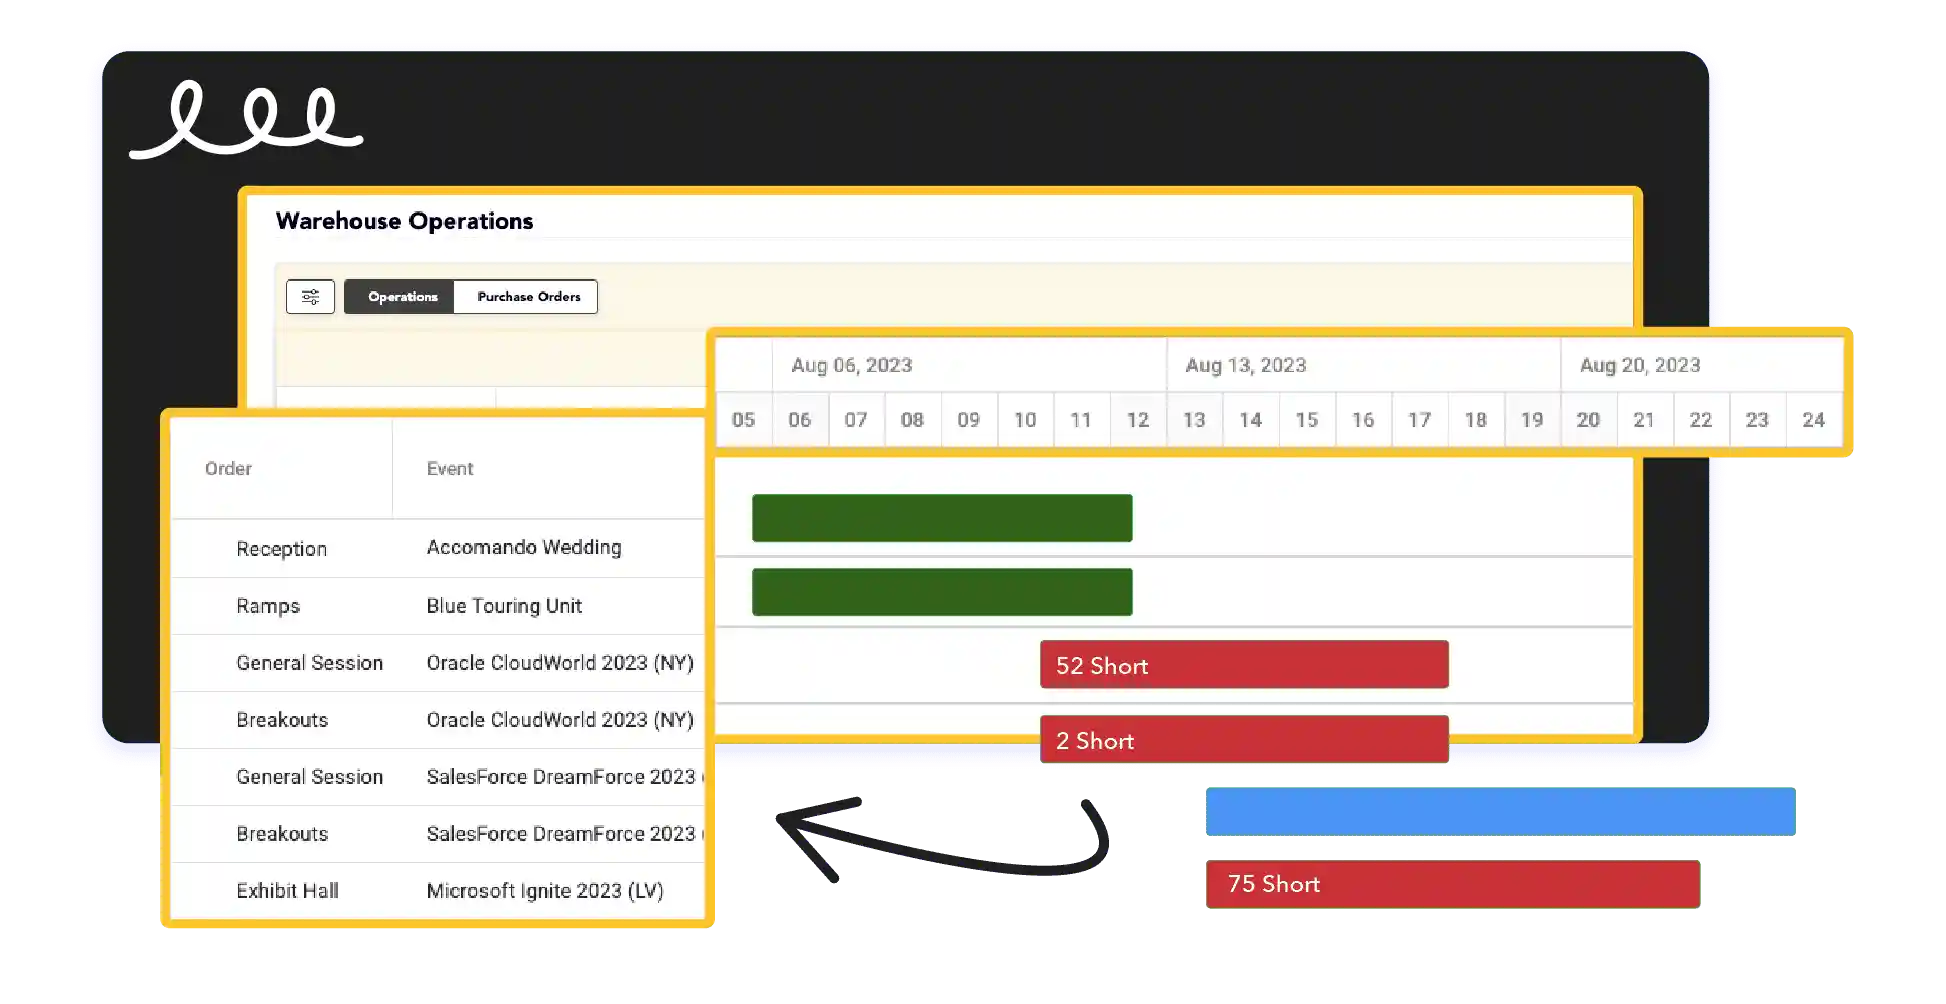Click the Accomando Wedding green bar
The image size is (1946, 1004).
(x=941, y=518)
